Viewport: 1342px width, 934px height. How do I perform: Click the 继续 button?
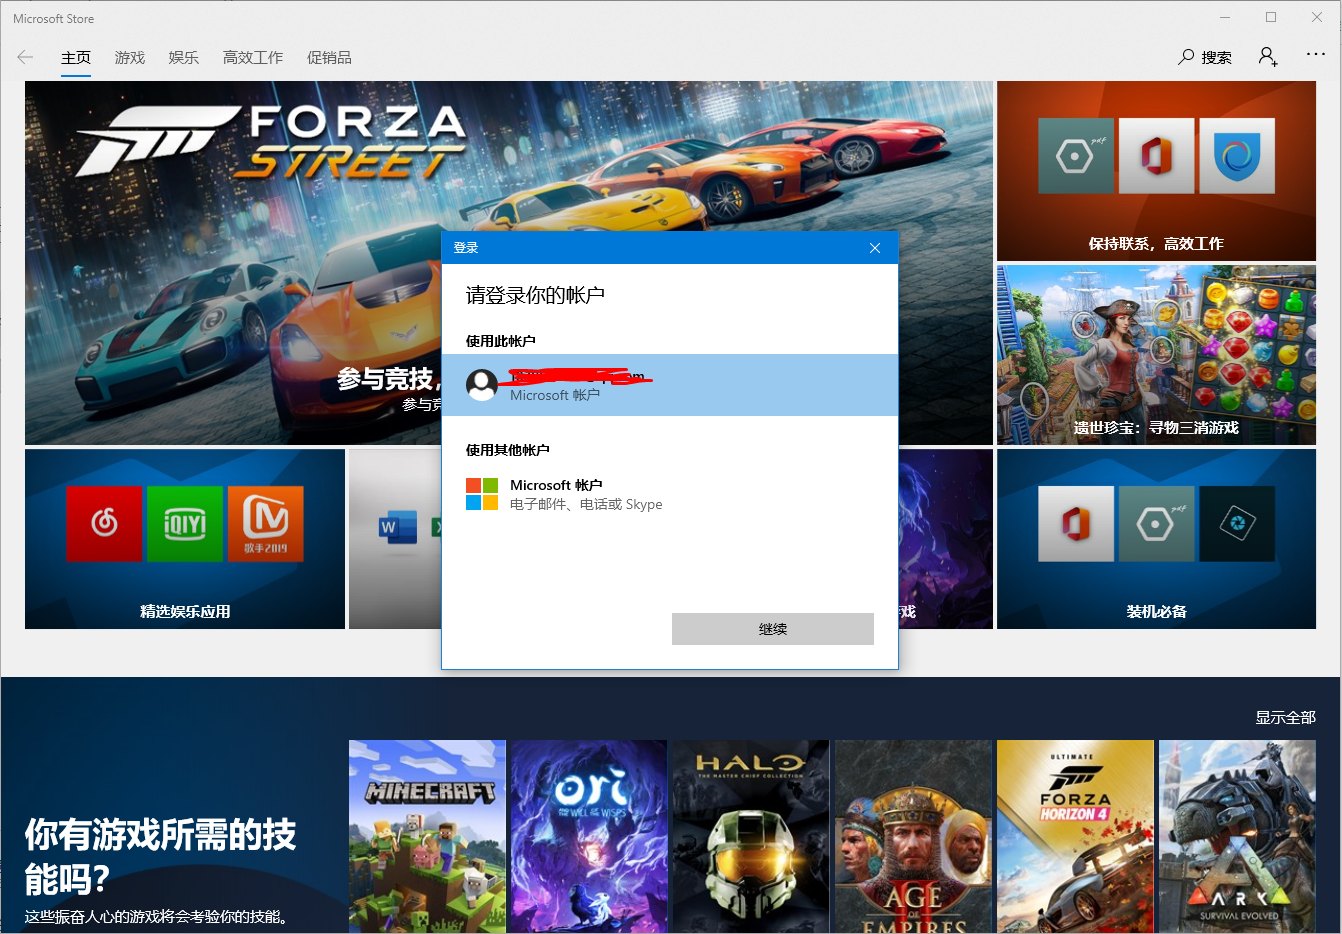[x=773, y=629]
